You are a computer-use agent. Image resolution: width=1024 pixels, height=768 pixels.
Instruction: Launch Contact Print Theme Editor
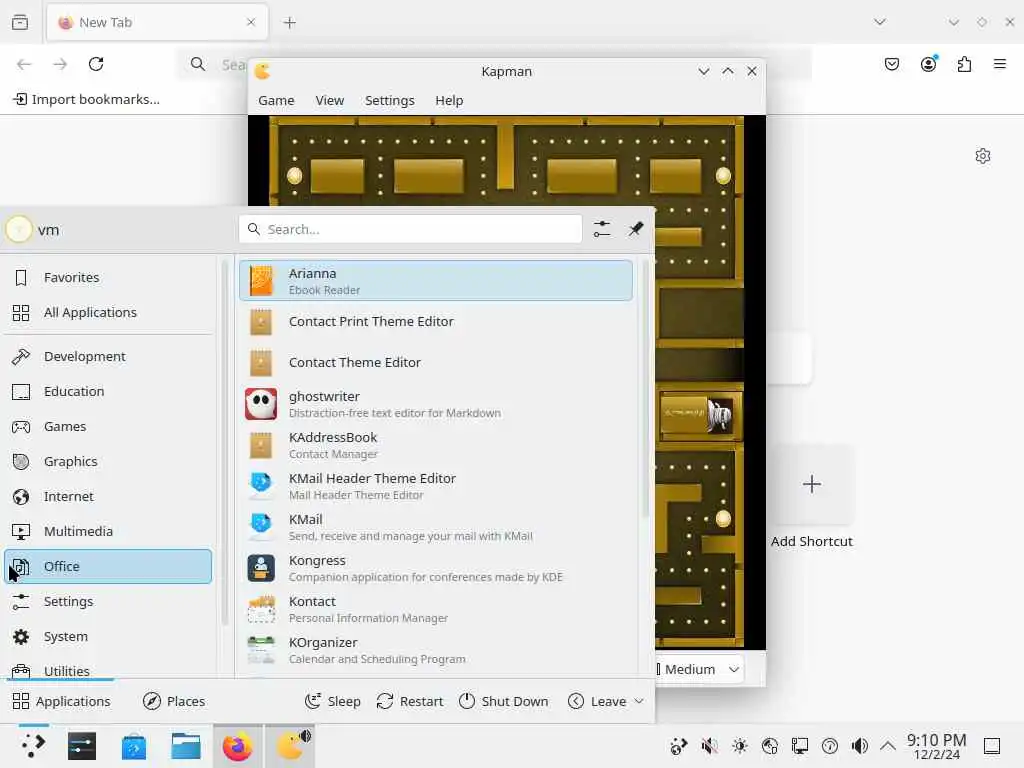[436, 322]
